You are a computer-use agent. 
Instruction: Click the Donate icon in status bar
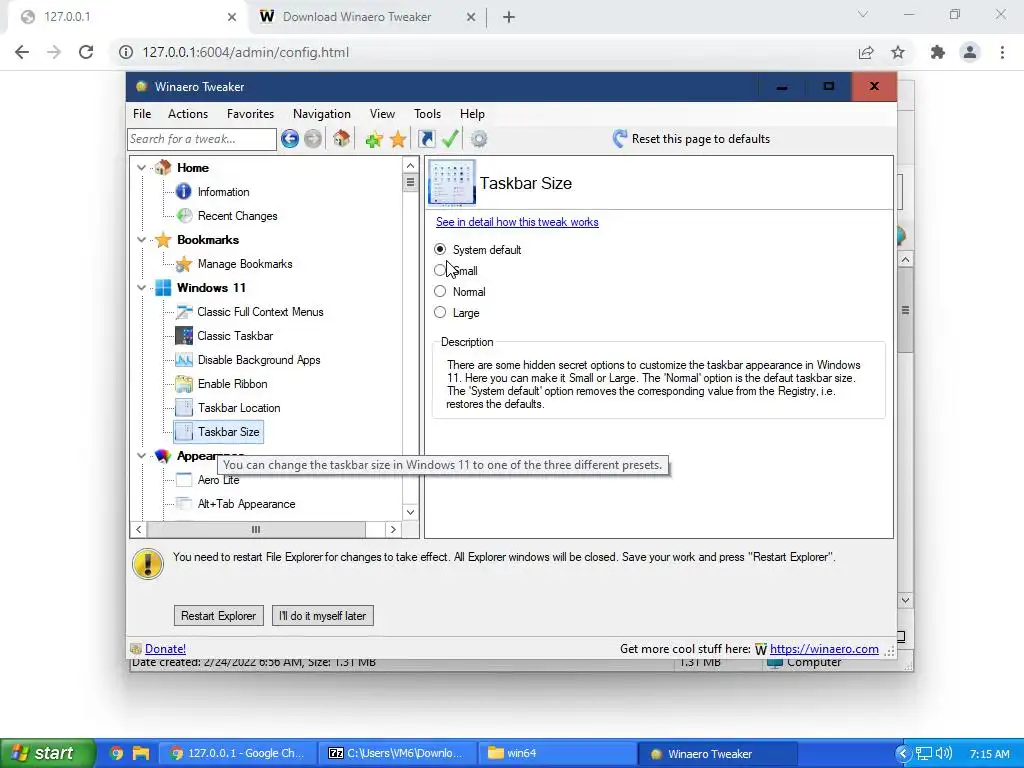pos(136,648)
